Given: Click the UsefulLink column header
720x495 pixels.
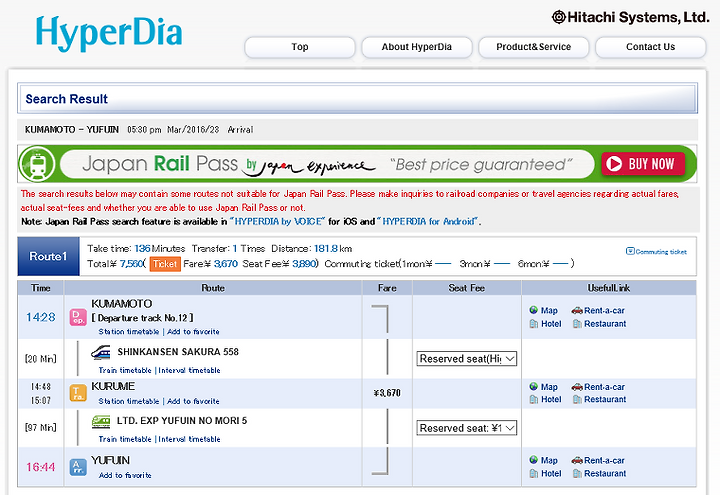Looking at the screenshot, I should pos(609,288).
